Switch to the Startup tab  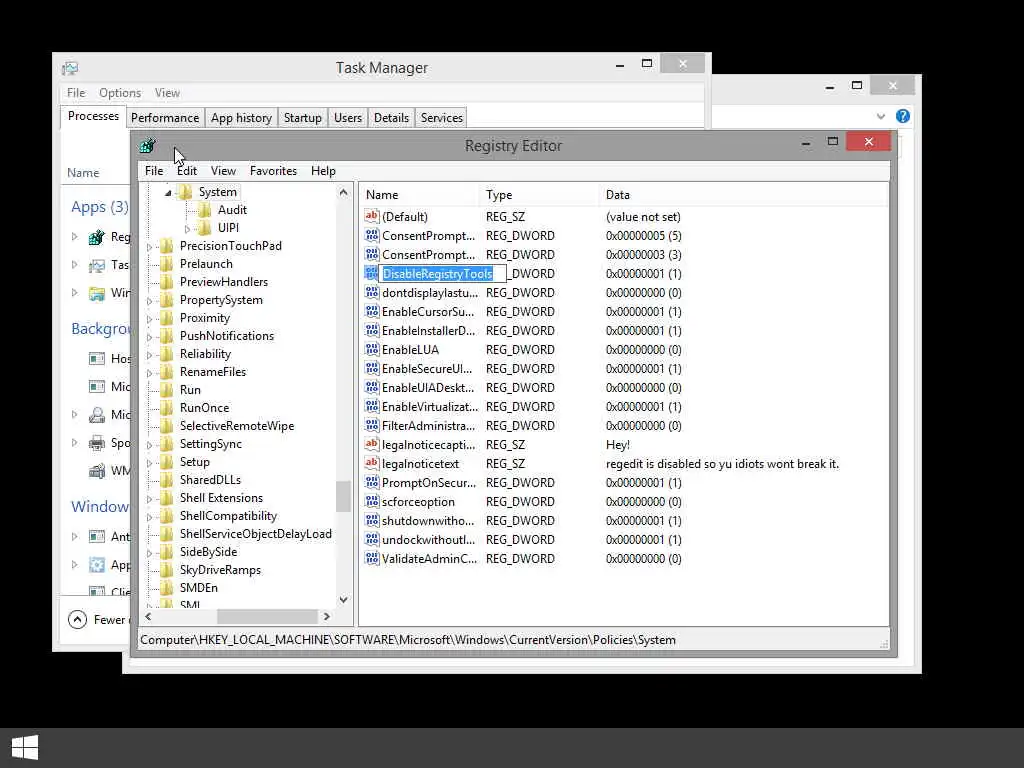pos(302,118)
